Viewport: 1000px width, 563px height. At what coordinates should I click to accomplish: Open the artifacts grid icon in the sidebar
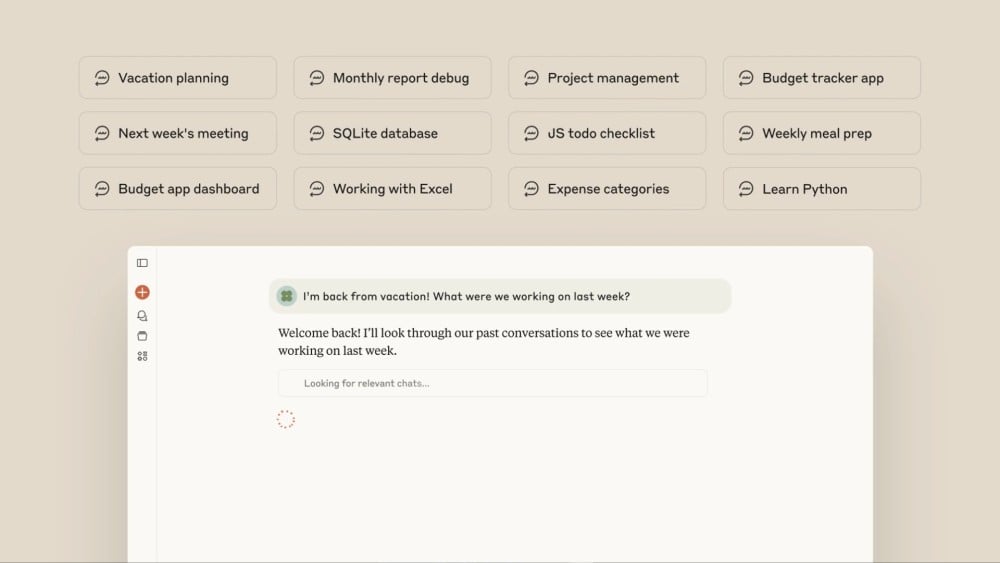point(142,356)
